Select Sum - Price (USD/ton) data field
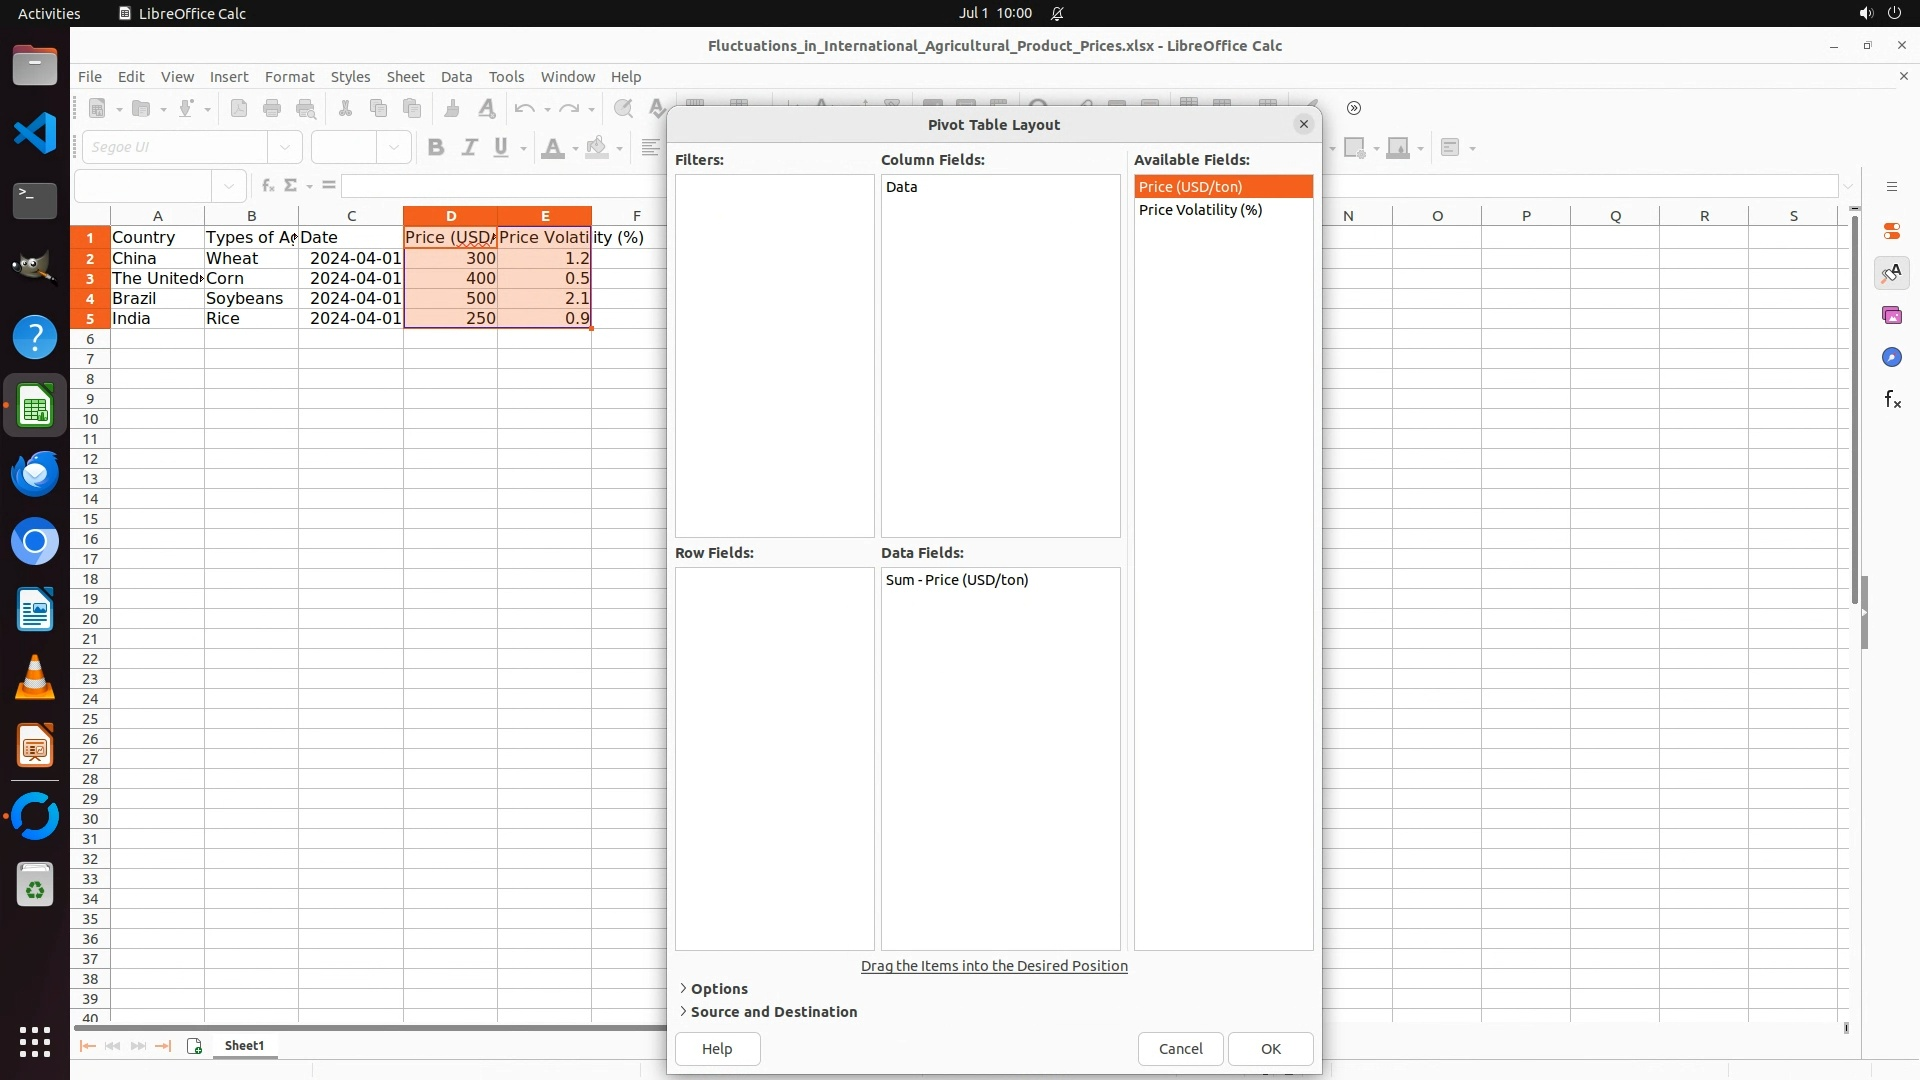The width and height of the screenshot is (1920, 1080). [x=957, y=580]
